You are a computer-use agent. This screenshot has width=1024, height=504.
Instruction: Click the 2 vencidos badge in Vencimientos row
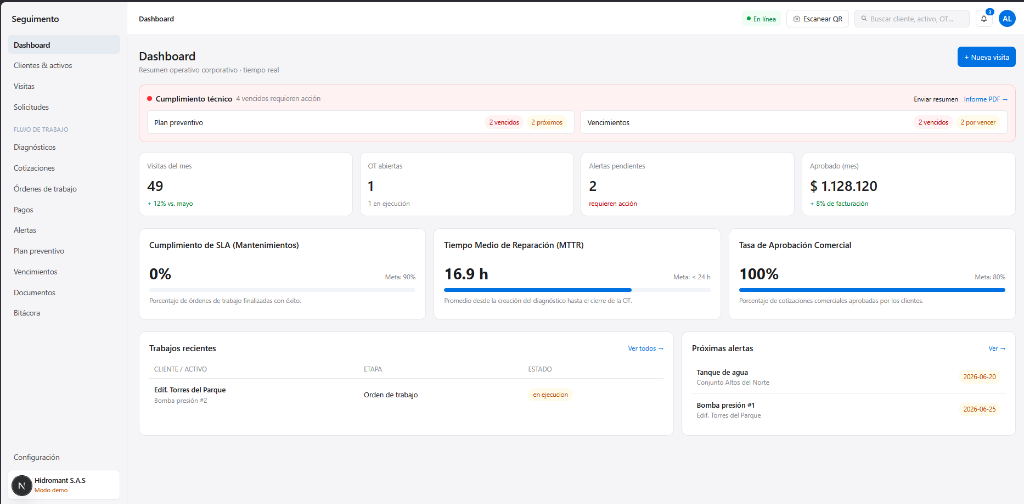point(933,122)
